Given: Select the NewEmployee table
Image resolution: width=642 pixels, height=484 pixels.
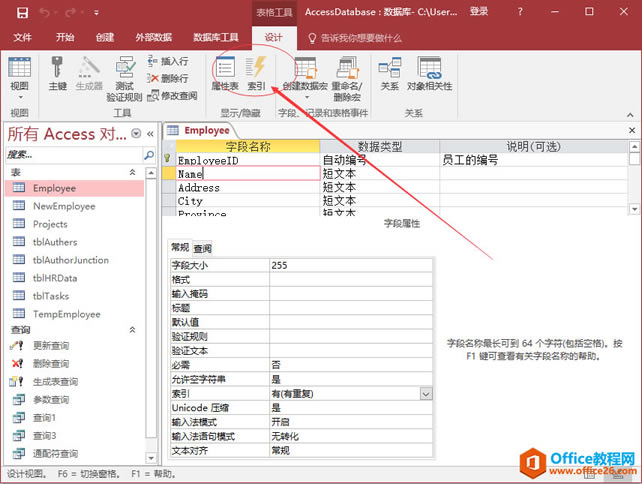Looking at the screenshot, I should click(75, 206).
